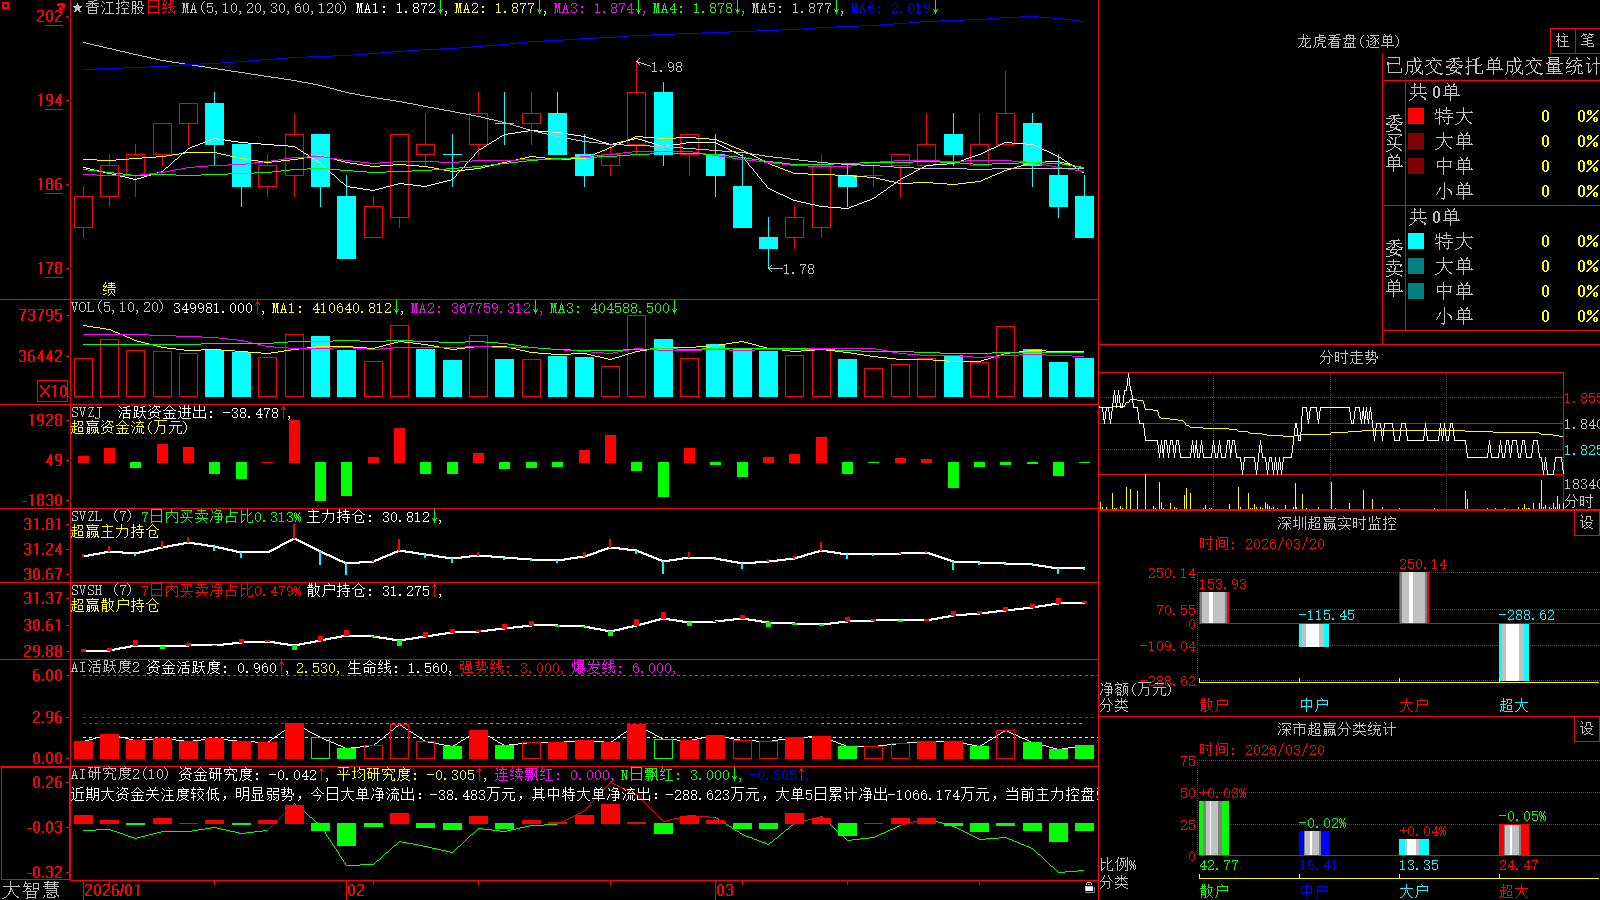Click the 超大 bar showing -288.62
The image size is (1600, 900).
point(1514,652)
